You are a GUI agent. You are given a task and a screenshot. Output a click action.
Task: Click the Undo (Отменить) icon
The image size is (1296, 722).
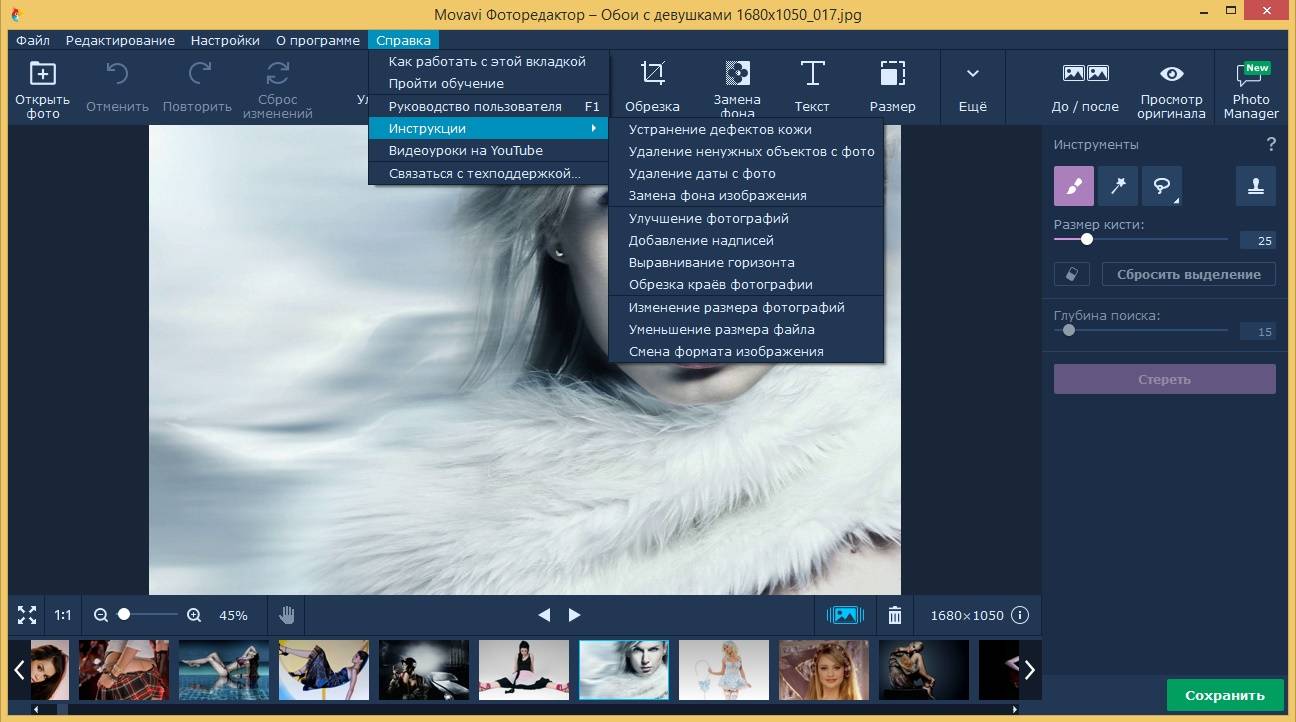pos(117,74)
